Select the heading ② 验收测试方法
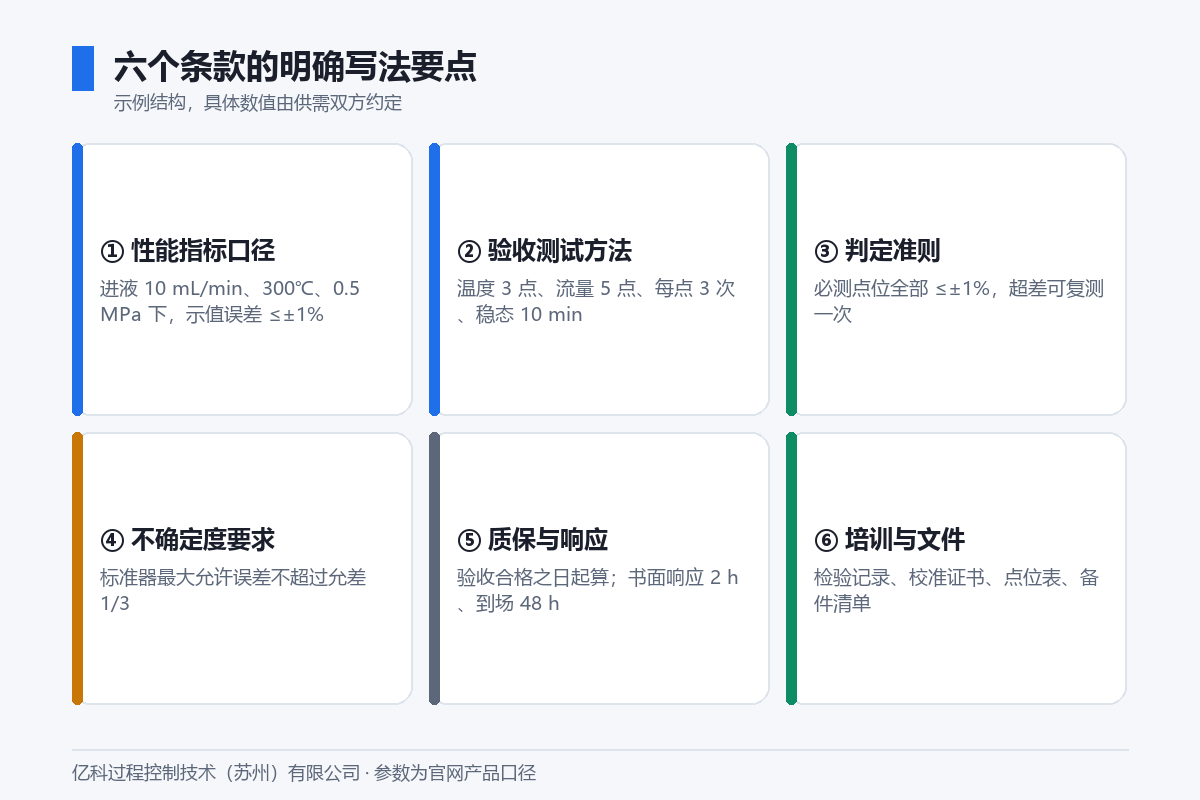Screen dimensions: 1200x800 [545, 250]
